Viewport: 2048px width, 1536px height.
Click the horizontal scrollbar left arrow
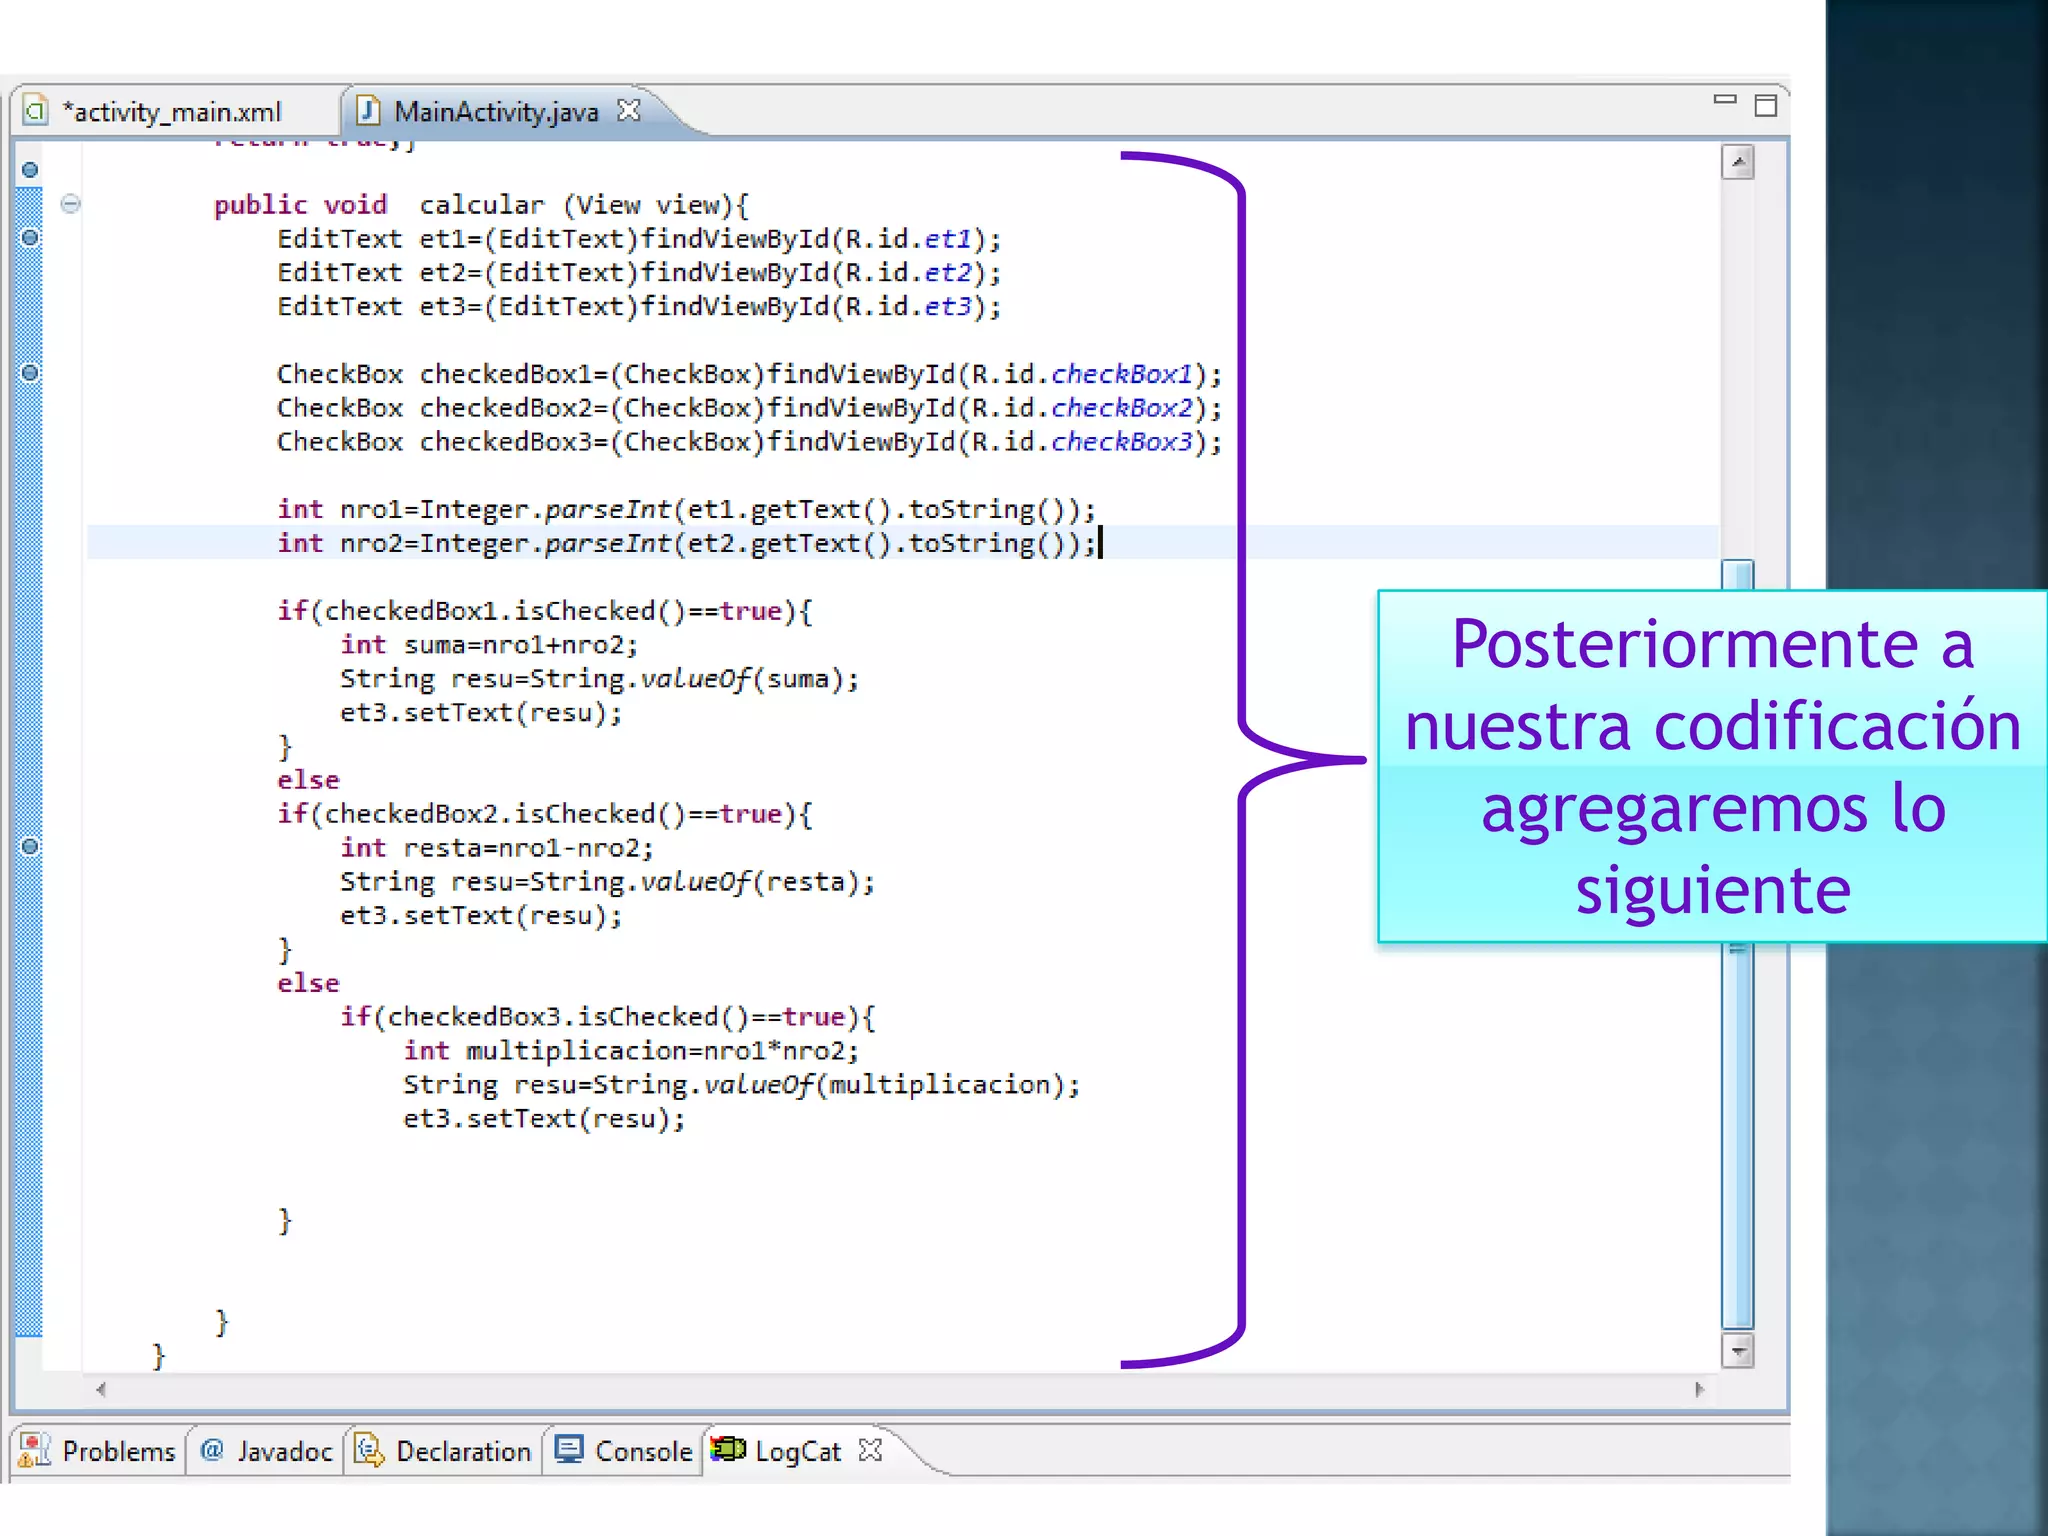click(101, 1389)
